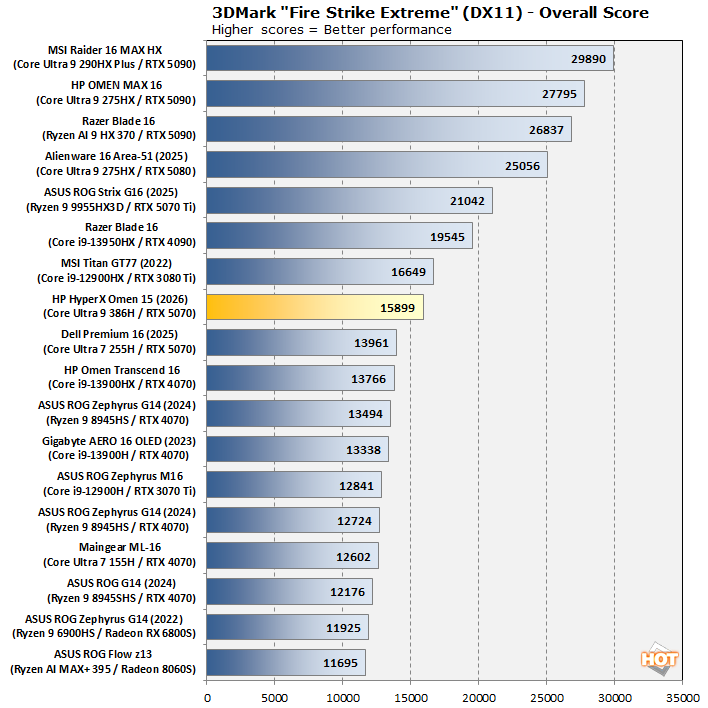Click the chart title "3DMark Fire Strike Extreme"
The width and height of the screenshot is (708, 708).
(x=430, y=13)
